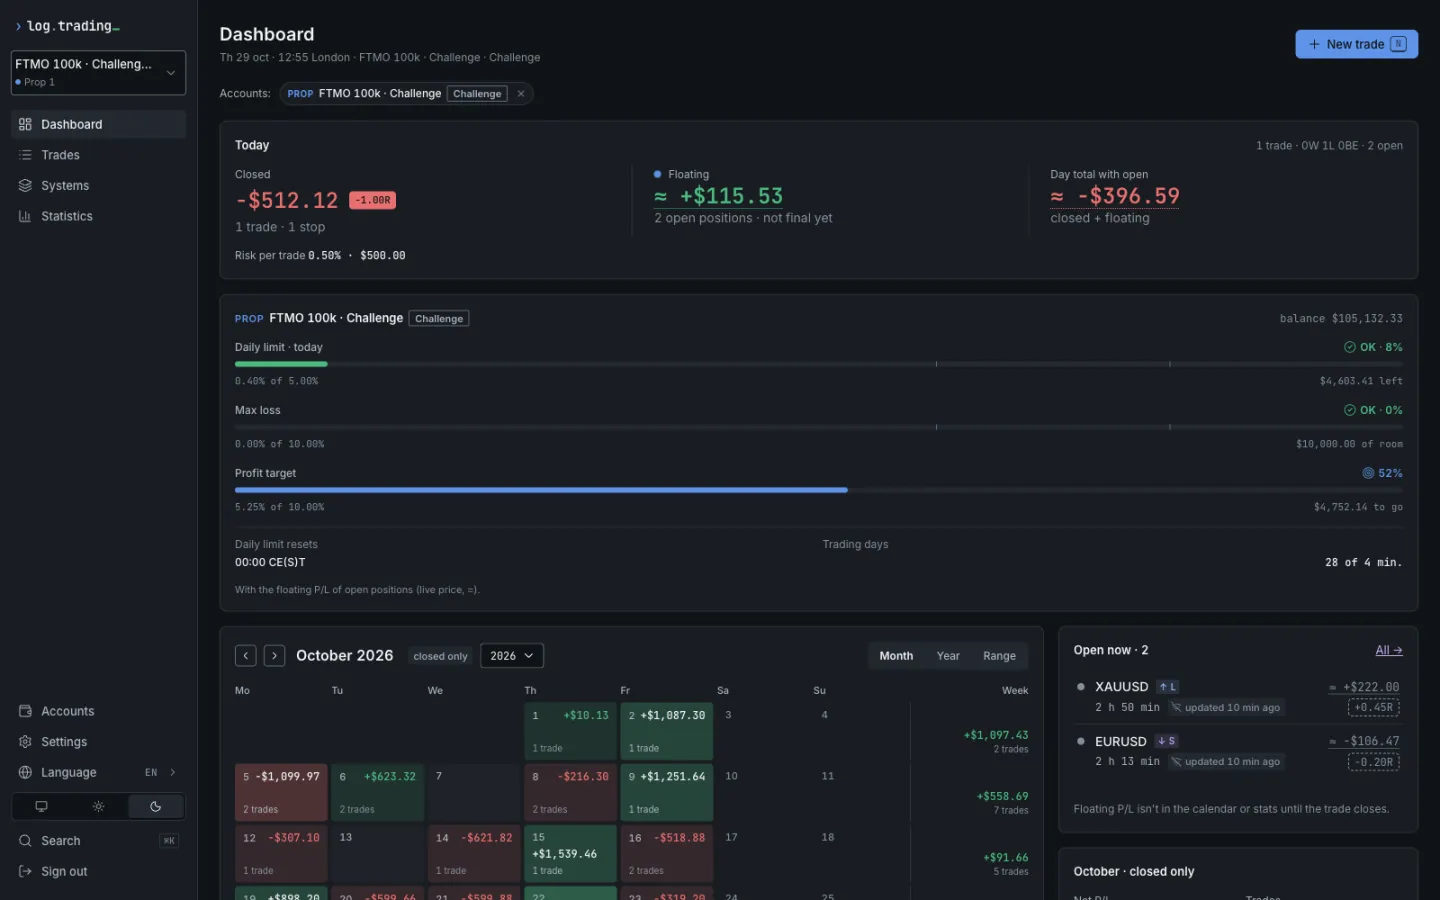The height and width of the screenshot is (900, 1440).
Task: Click the New trade button
Action: pos(1356,44)
